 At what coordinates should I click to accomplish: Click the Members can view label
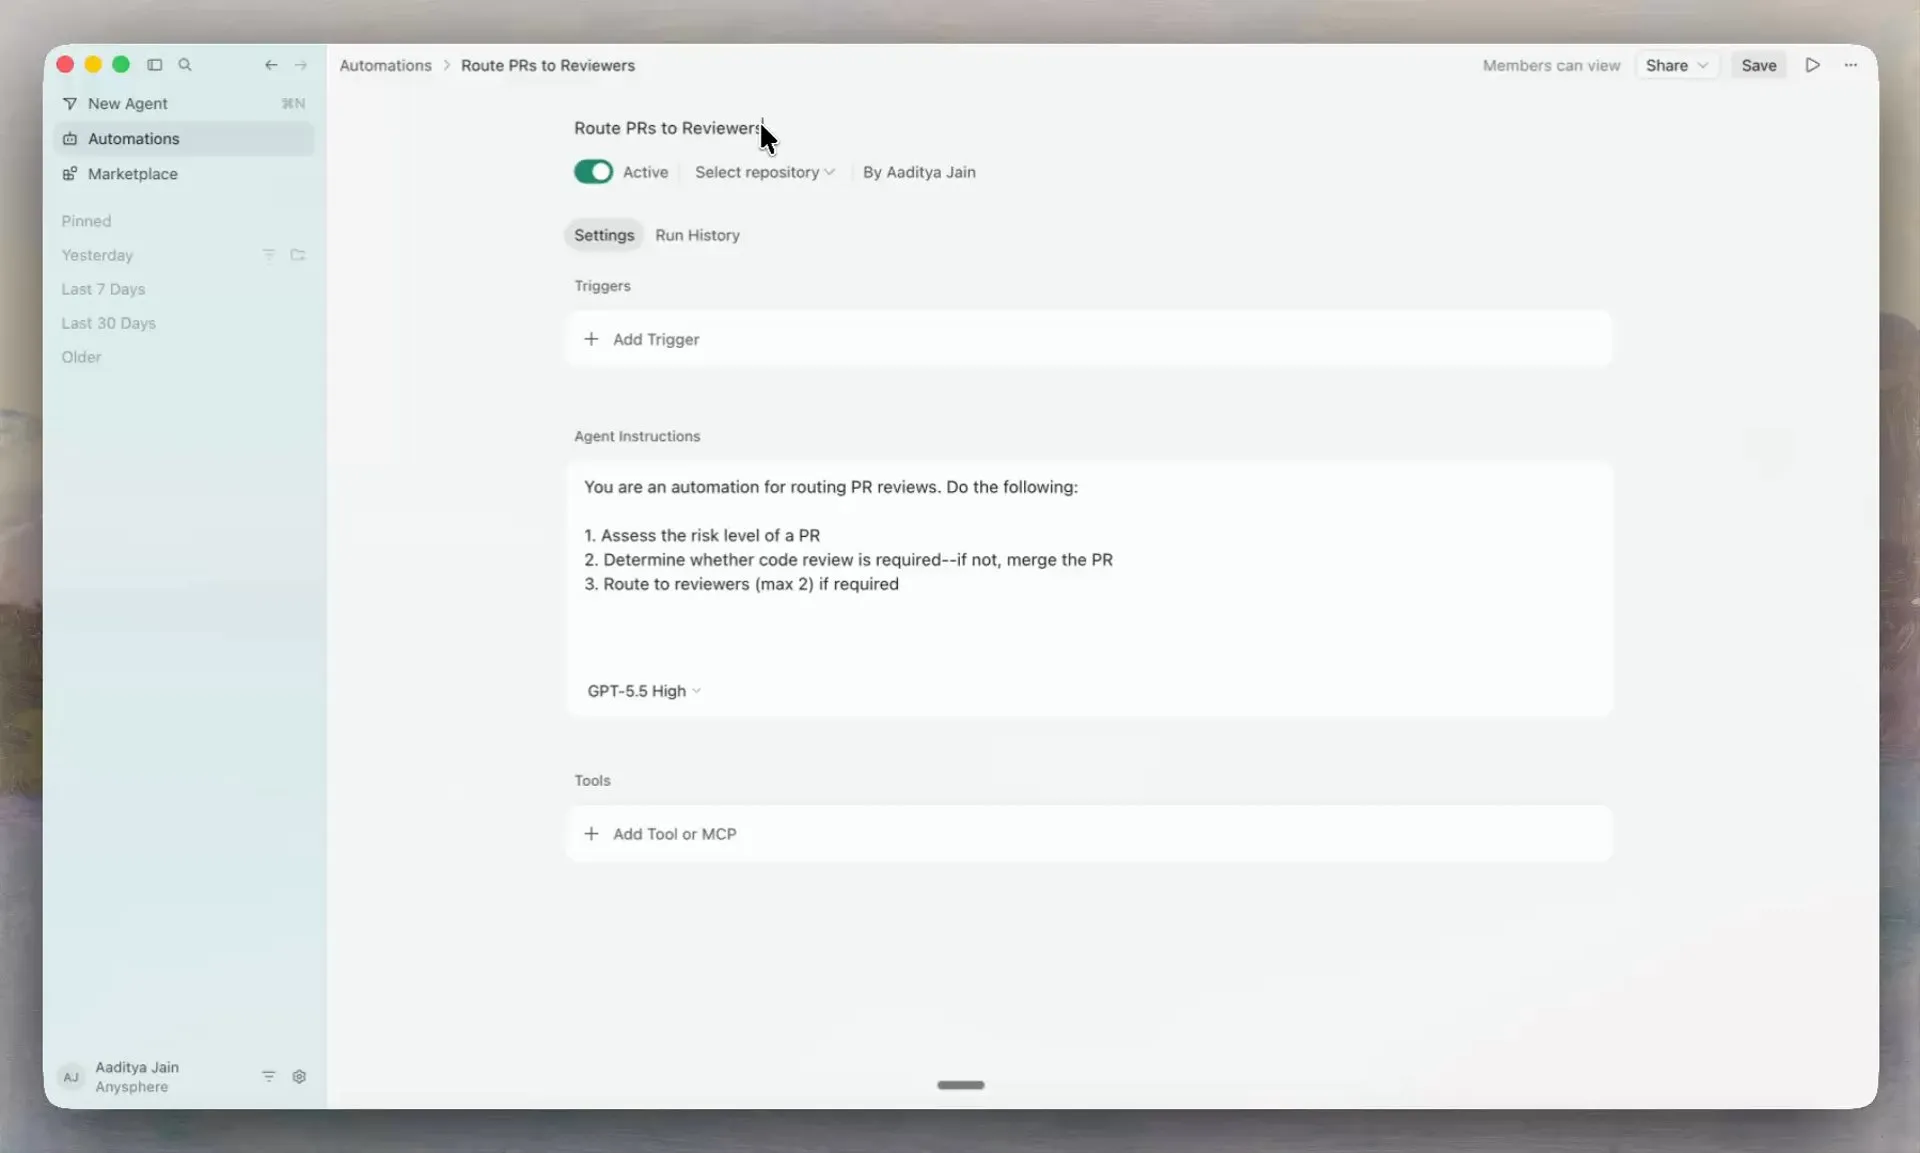pos(1551,65)
